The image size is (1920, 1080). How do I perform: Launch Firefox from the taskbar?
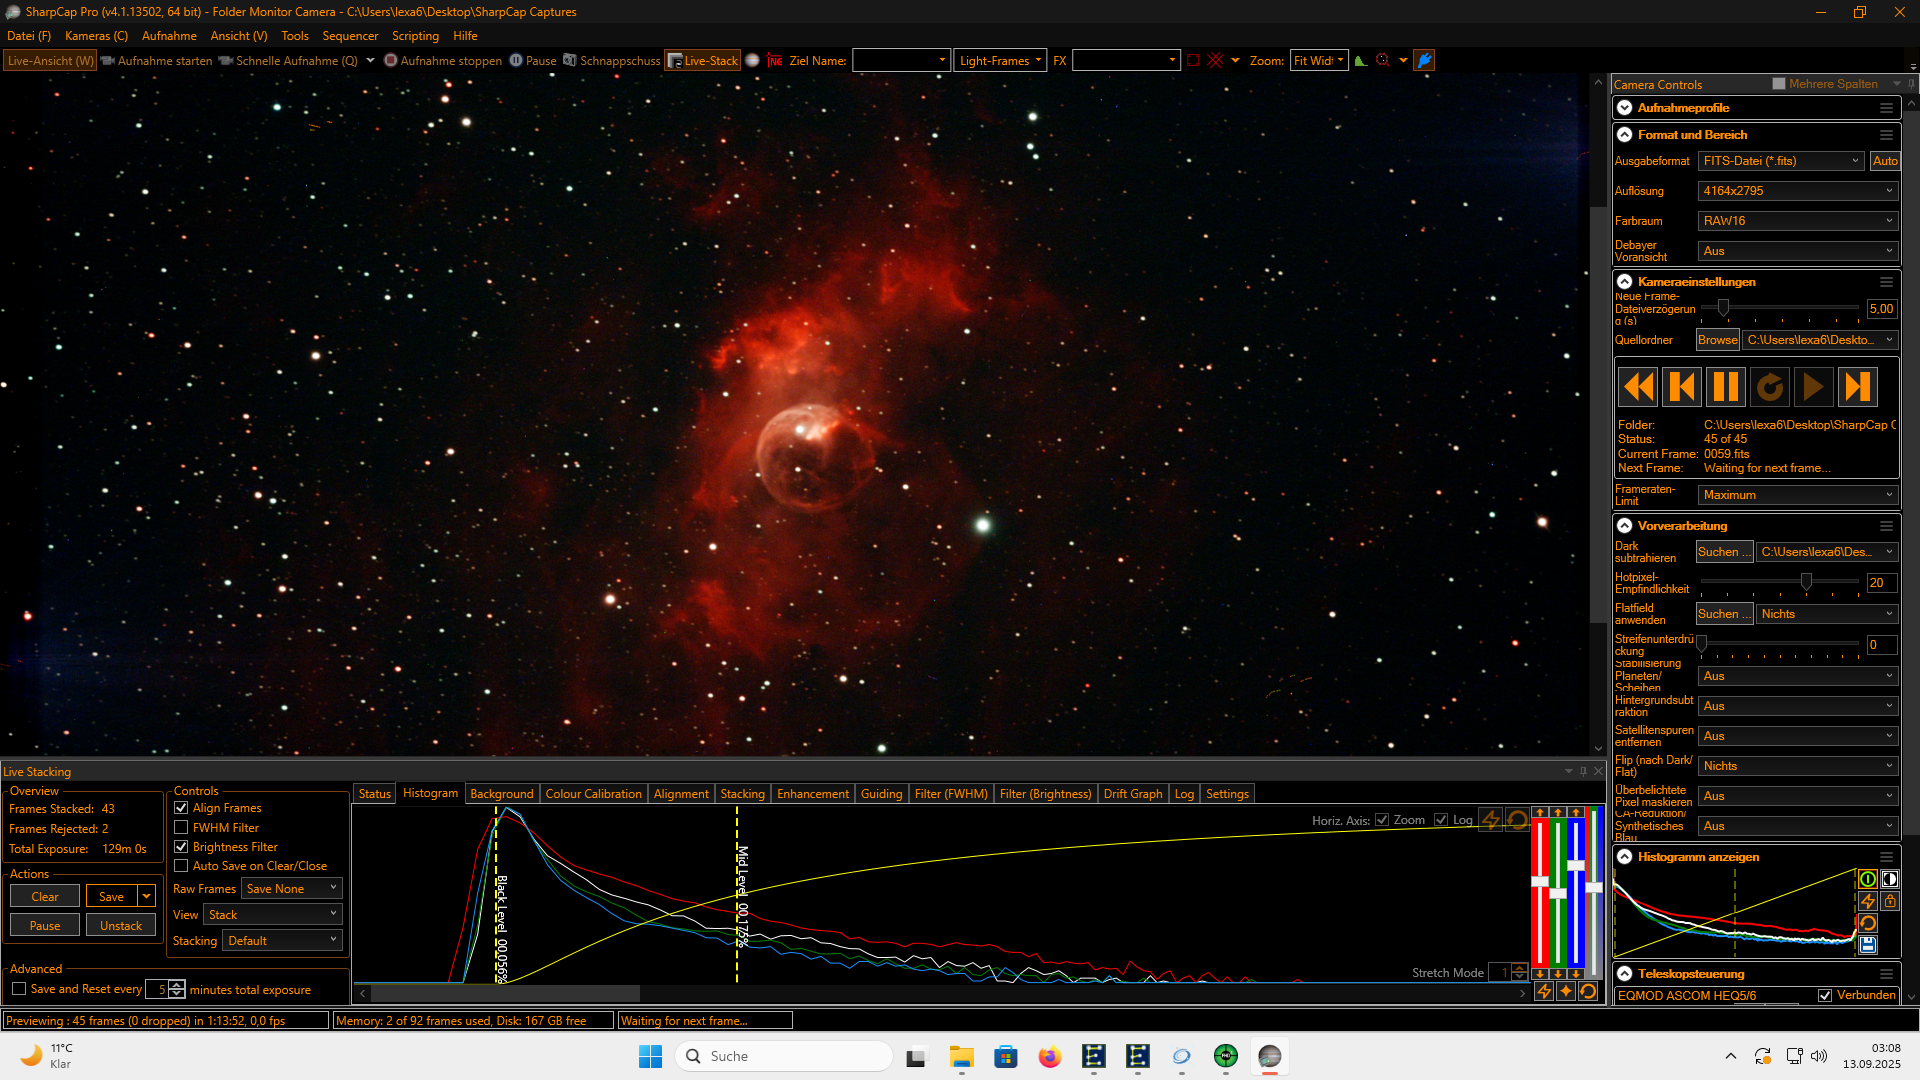1050,1056
